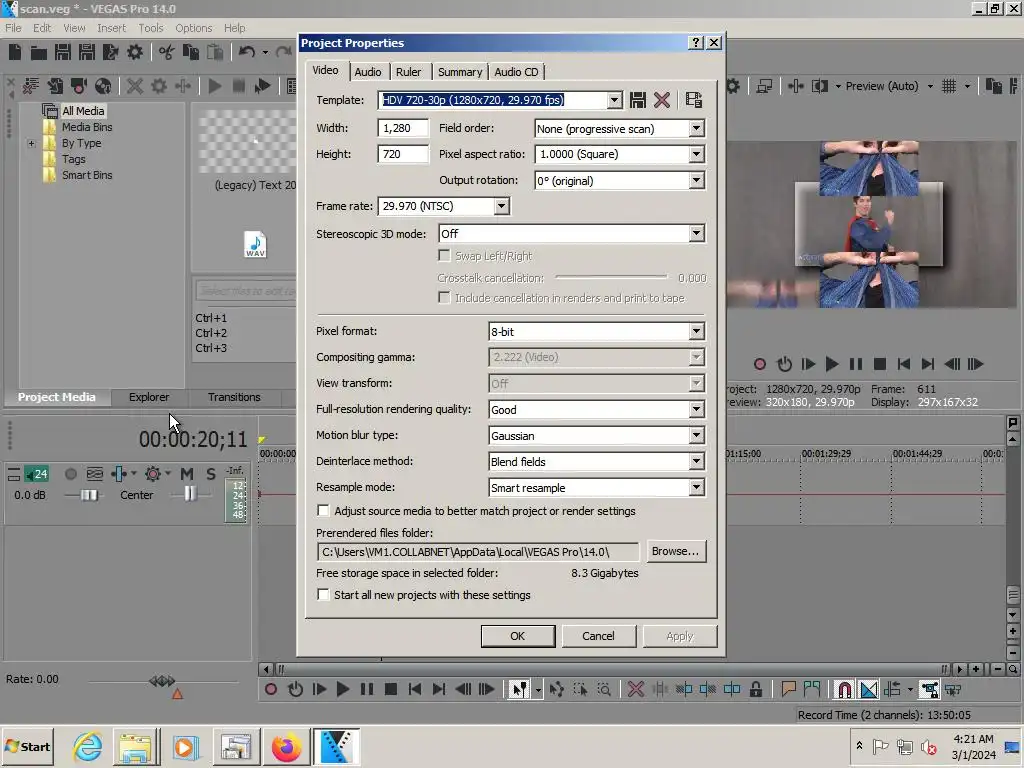Open the Explorer panel tab

(x=149, y=397)
